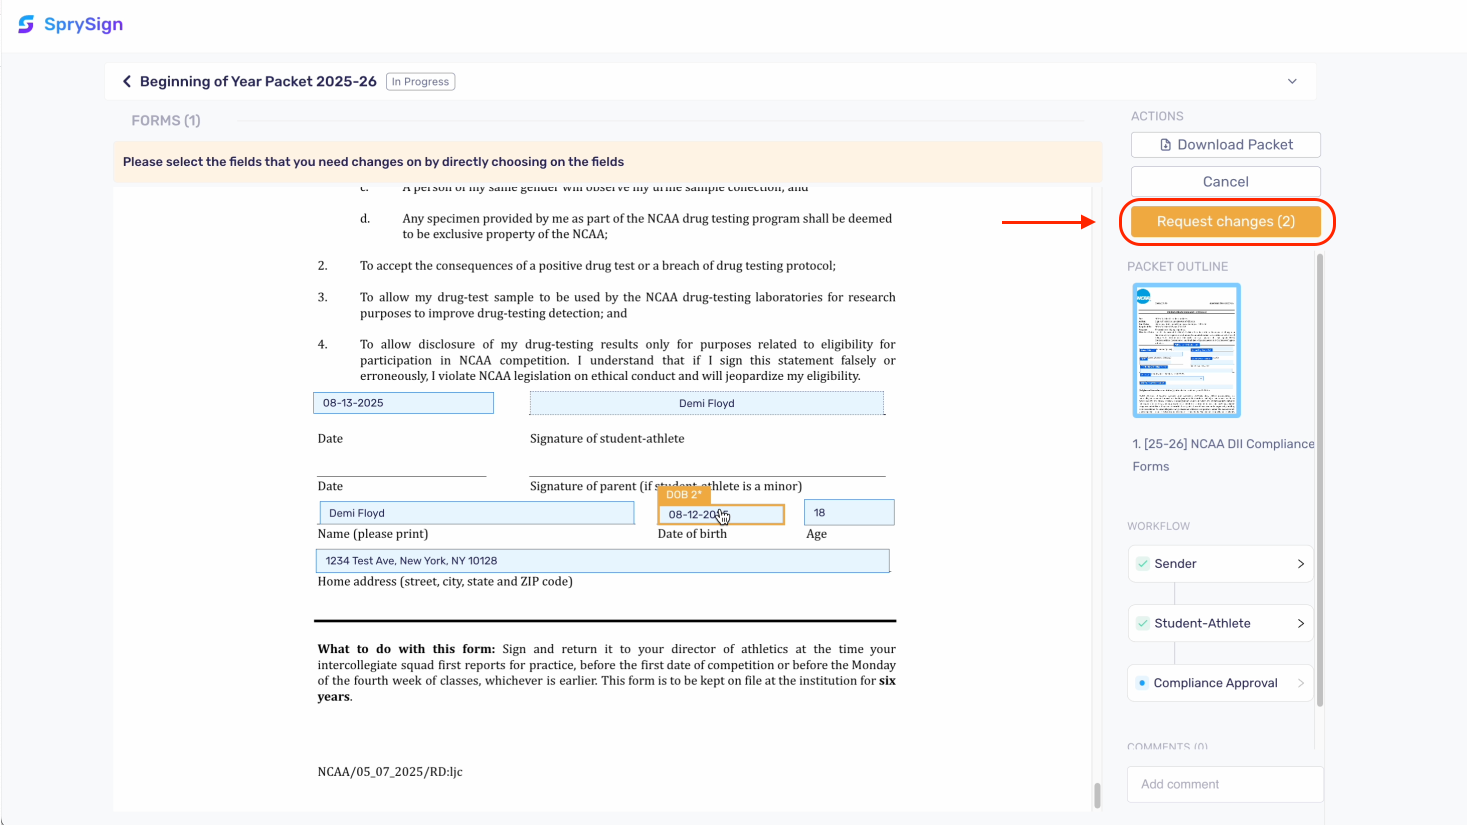Select the Demi Floyd signature field
The width and height of the screenshot is (1467, 825).
coord(707,403)
